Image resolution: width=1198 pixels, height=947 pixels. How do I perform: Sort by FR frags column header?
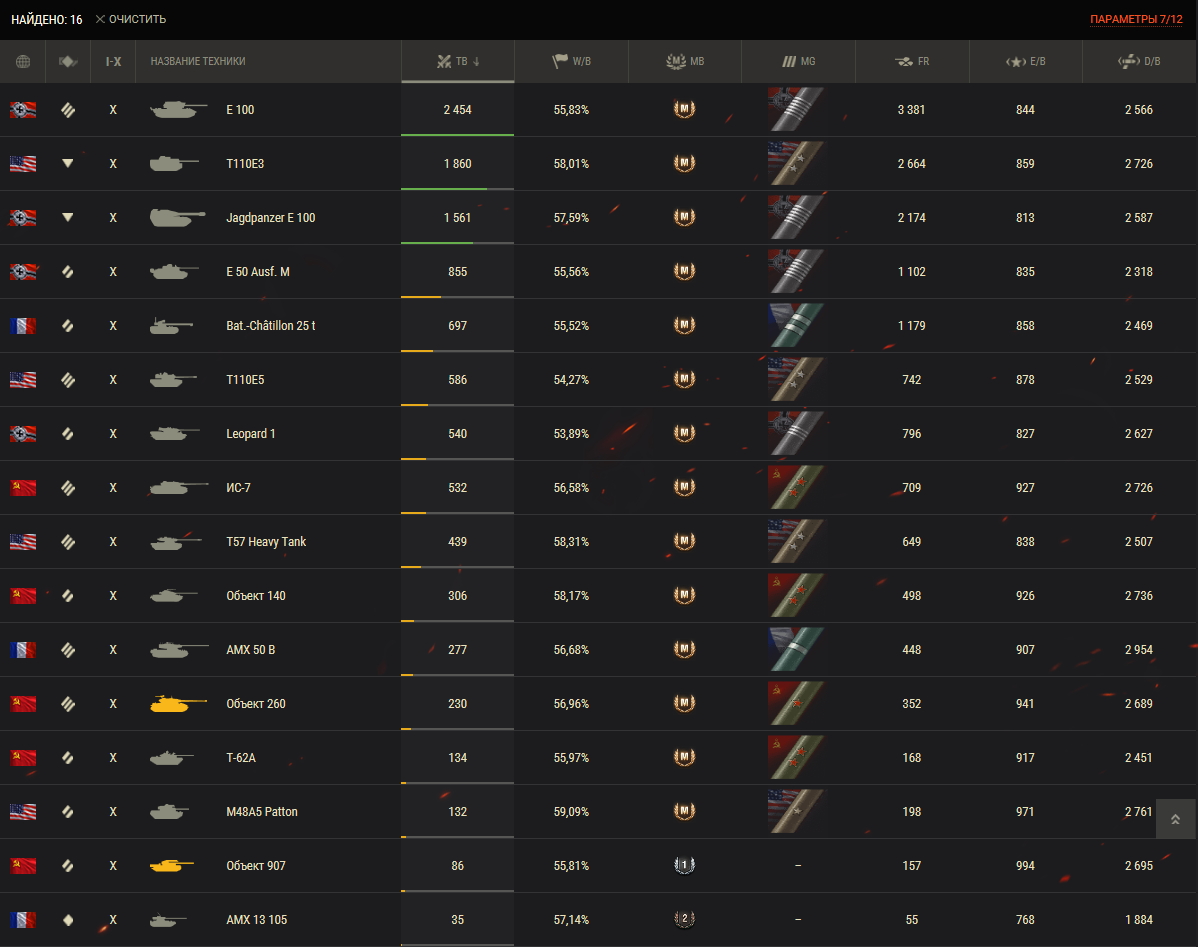tap(912, 61)
